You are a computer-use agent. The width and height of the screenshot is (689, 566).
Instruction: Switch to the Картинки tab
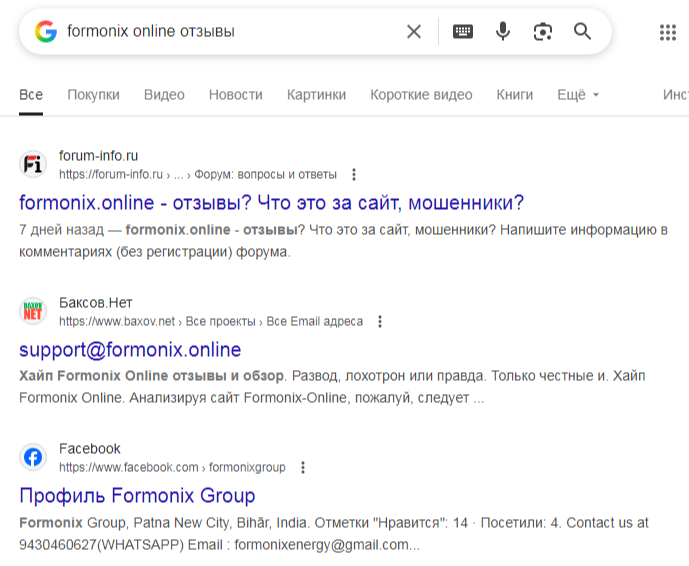tap(316, 95)
